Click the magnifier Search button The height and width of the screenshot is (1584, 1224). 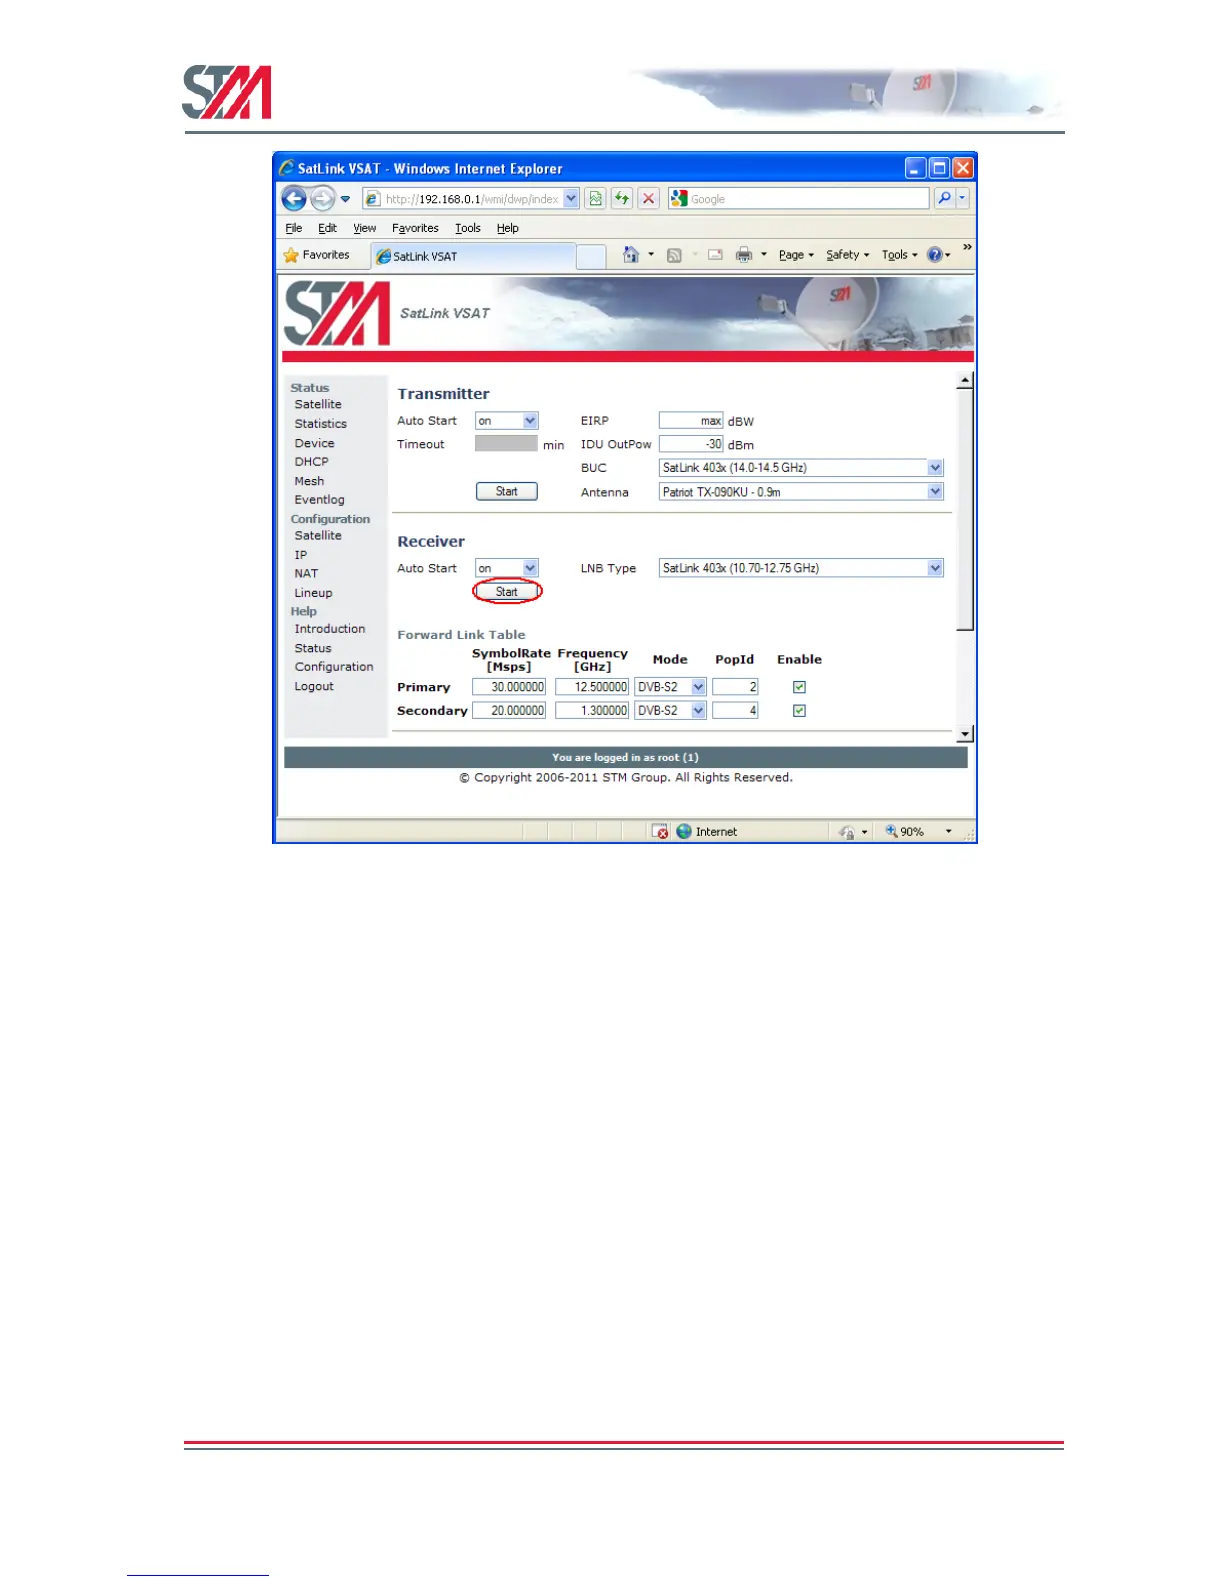click(x=944, y=198)
